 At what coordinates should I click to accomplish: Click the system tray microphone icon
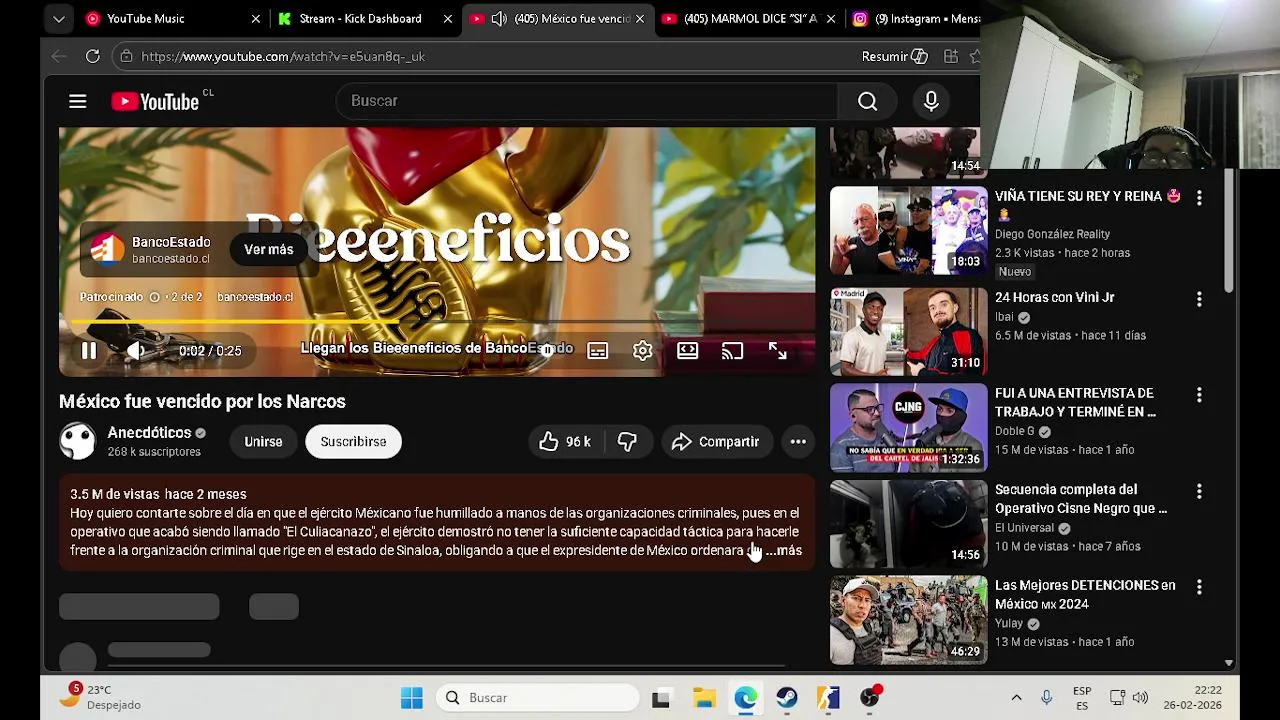point(1046,698)
